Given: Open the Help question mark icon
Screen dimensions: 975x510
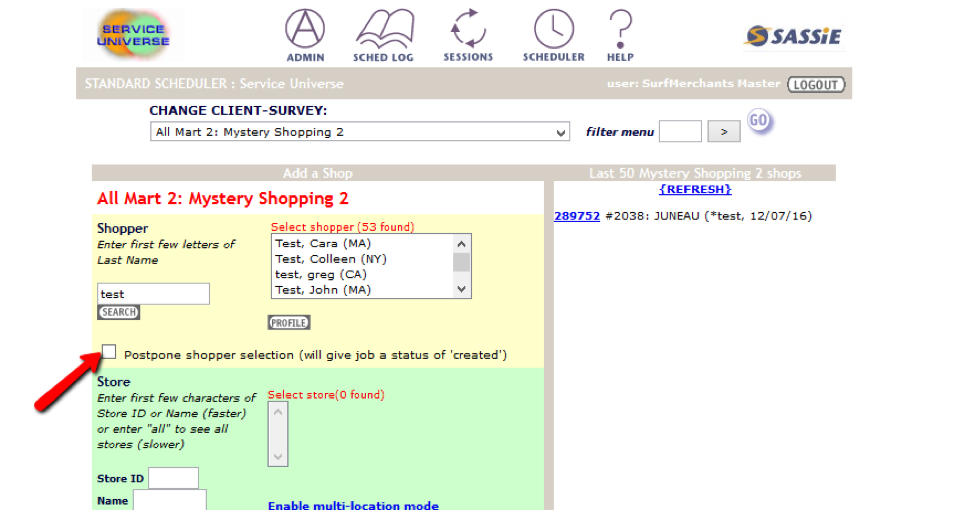Looking at the screenshot, I should pos(620,35).
